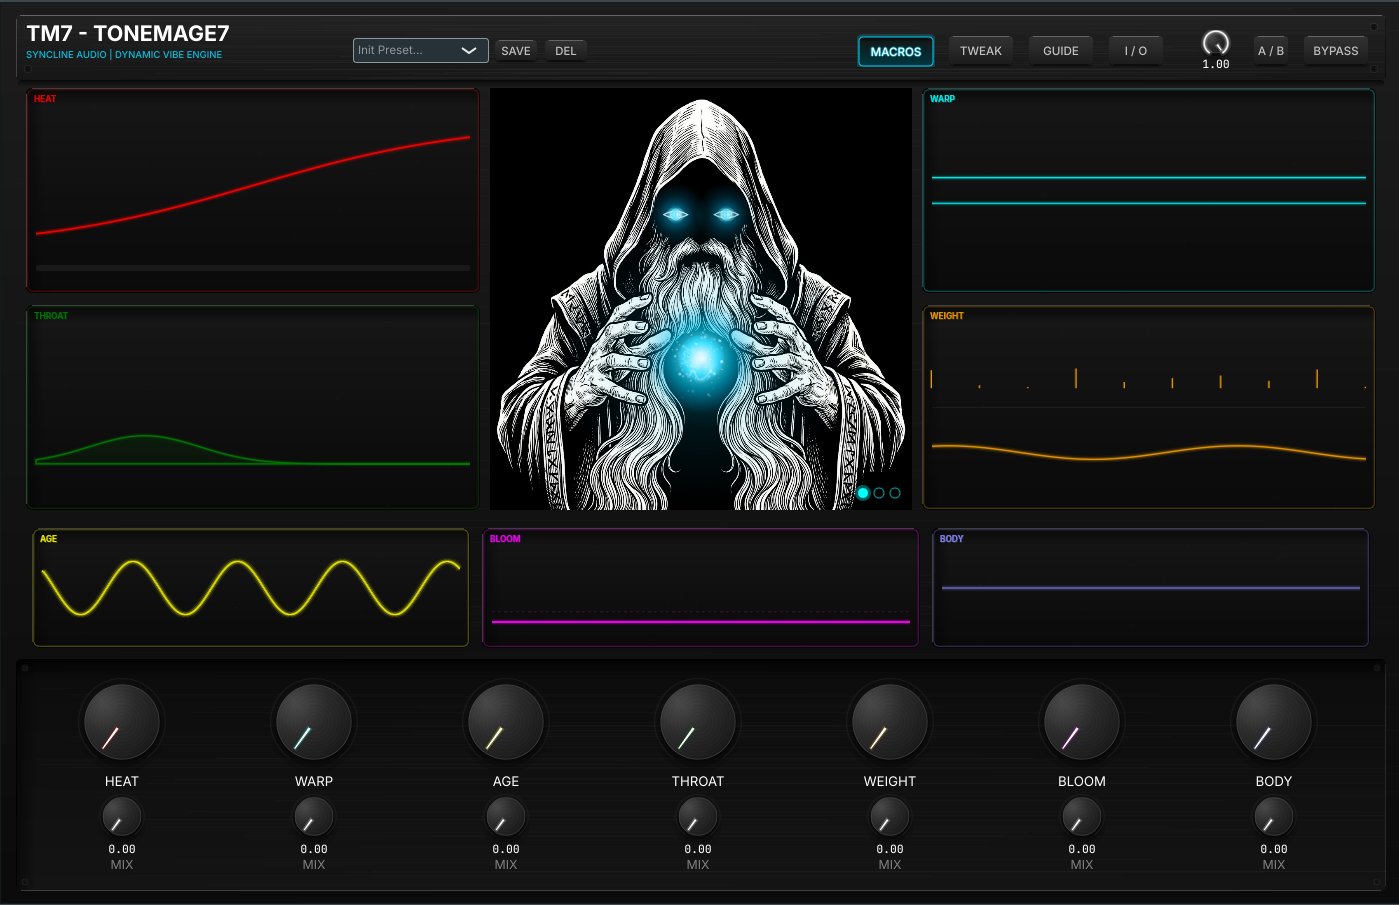Open the I/O settings
The width and height of the screenshot is (1399, 905).
coord(1135,50)
